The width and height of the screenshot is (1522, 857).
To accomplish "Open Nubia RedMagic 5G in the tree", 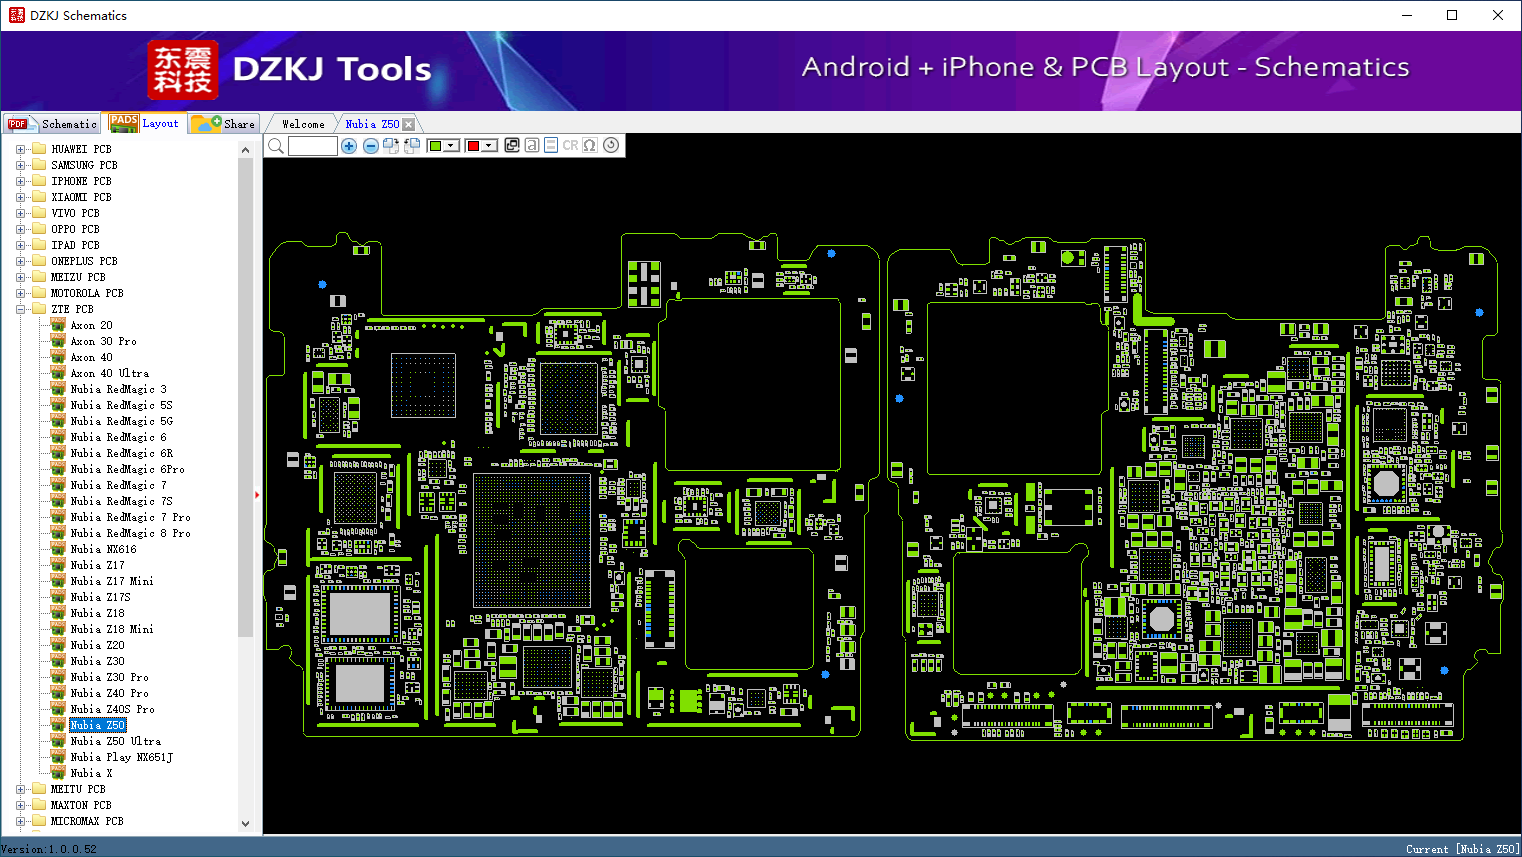I will pyautogui.click(x=121, y=421).
